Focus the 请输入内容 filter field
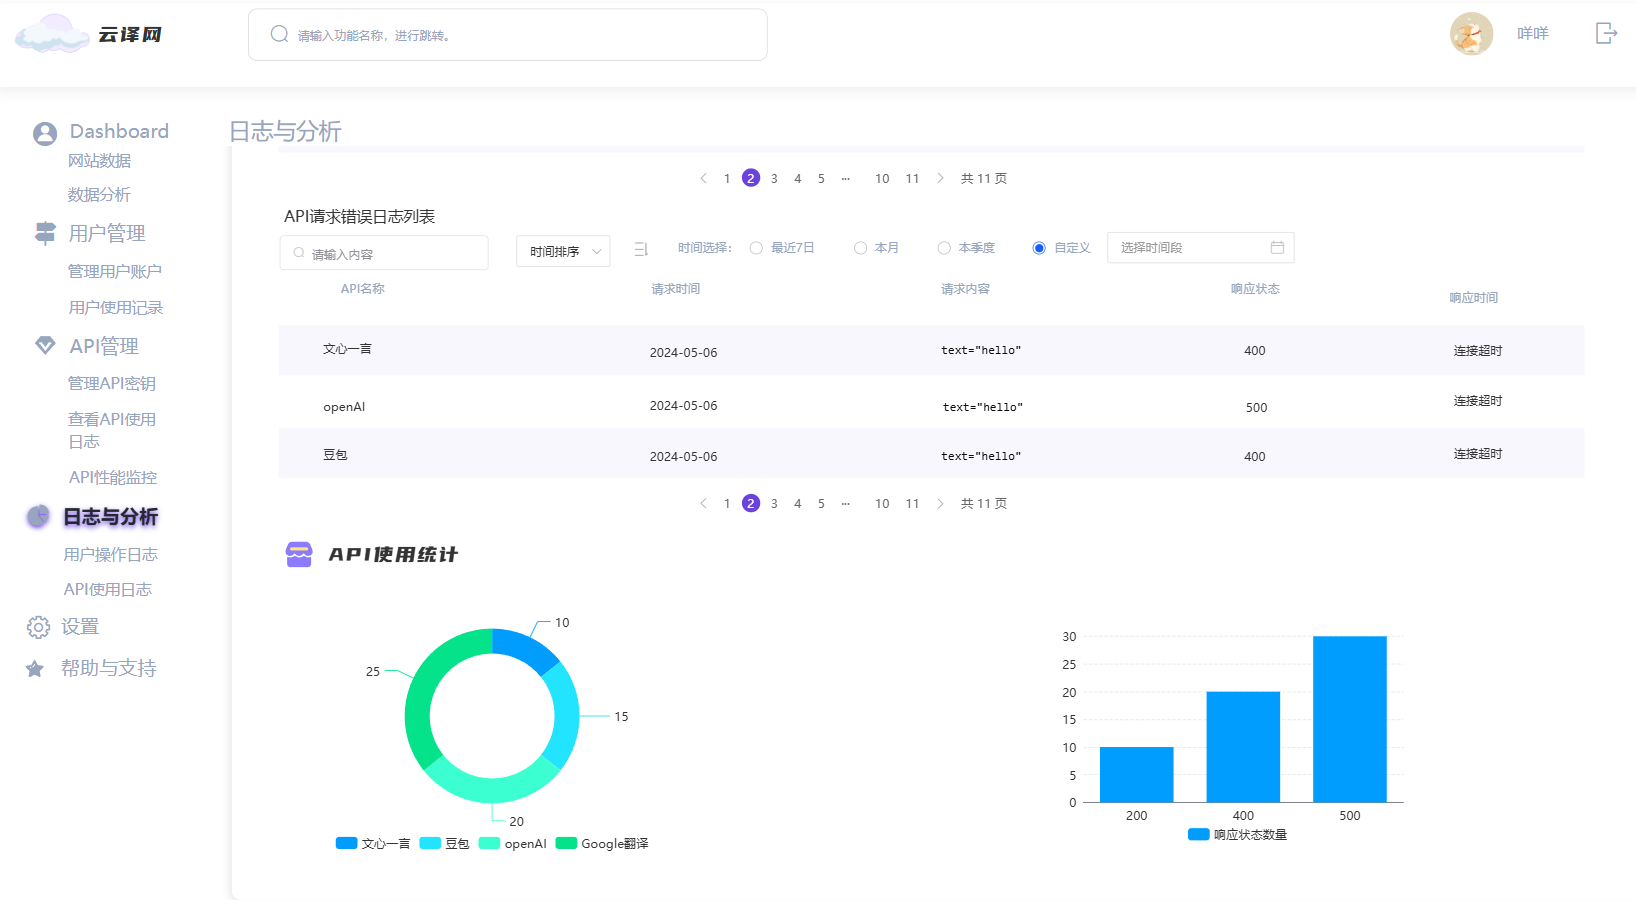 coord(384,253)
